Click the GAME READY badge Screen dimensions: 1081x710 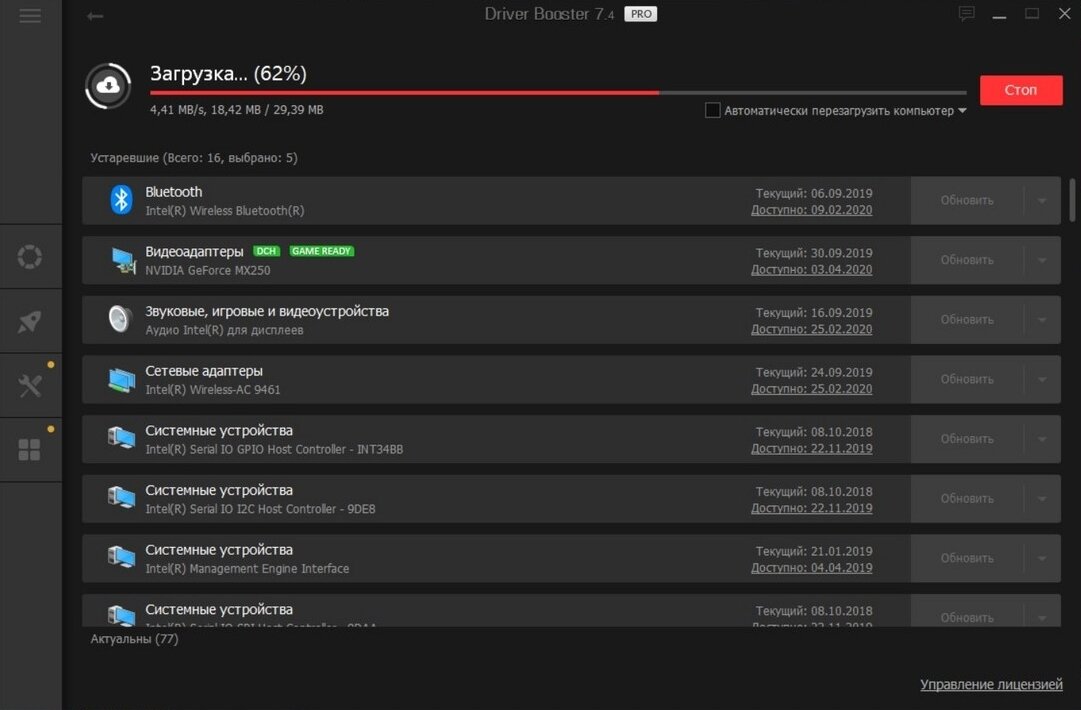click(321, 251)
